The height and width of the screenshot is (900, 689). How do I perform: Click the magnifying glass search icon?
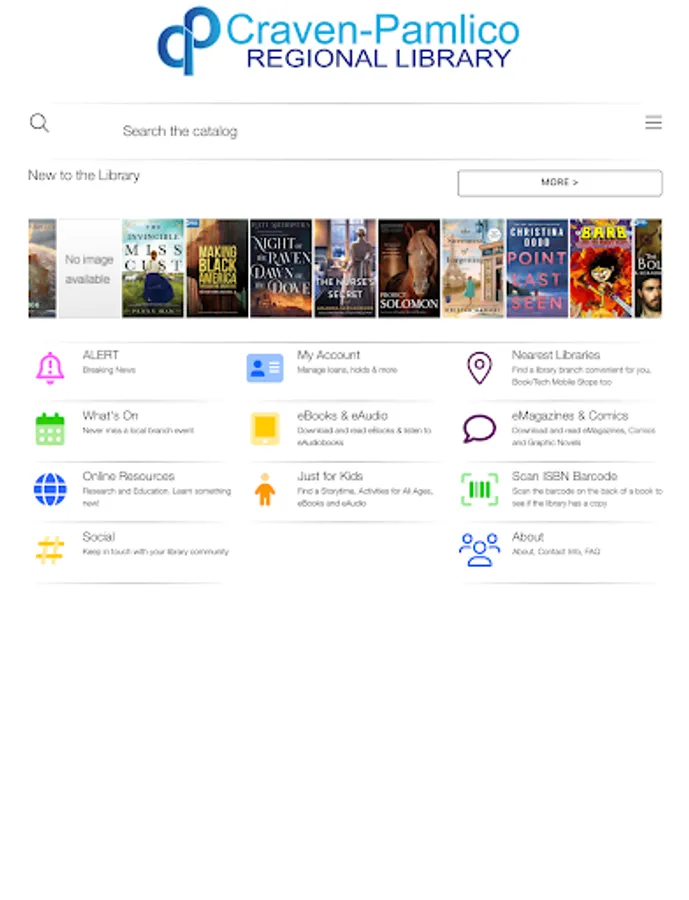(x=39, y=123)
